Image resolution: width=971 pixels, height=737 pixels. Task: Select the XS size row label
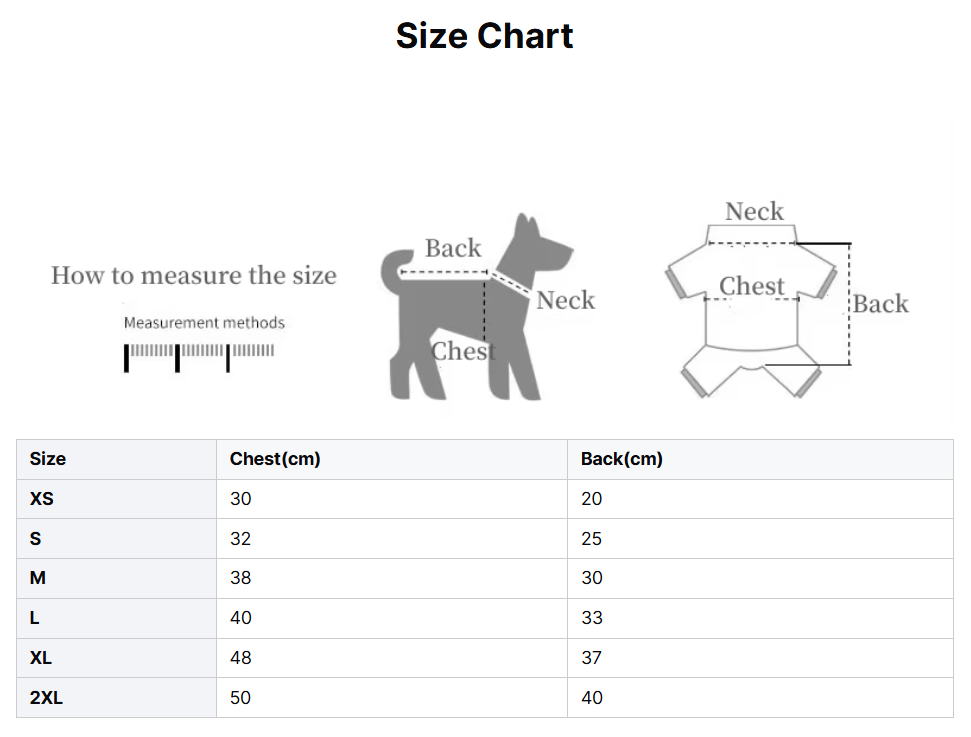42,499
